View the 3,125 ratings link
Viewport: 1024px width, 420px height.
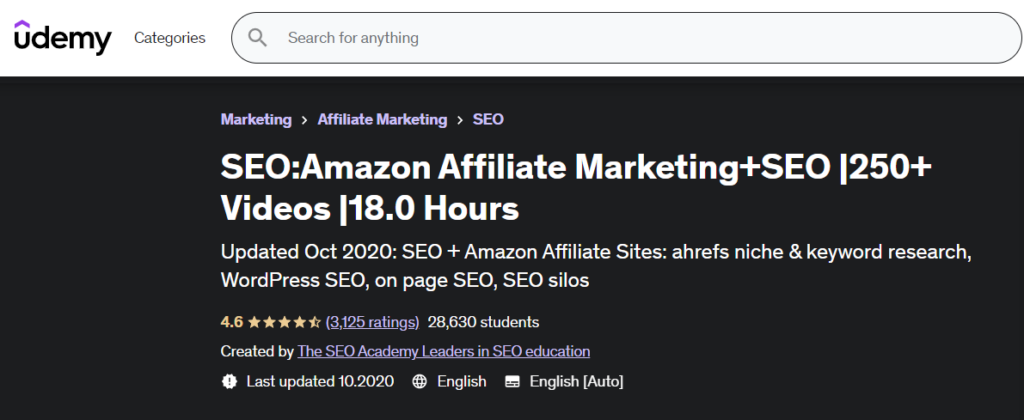point(372,322)
